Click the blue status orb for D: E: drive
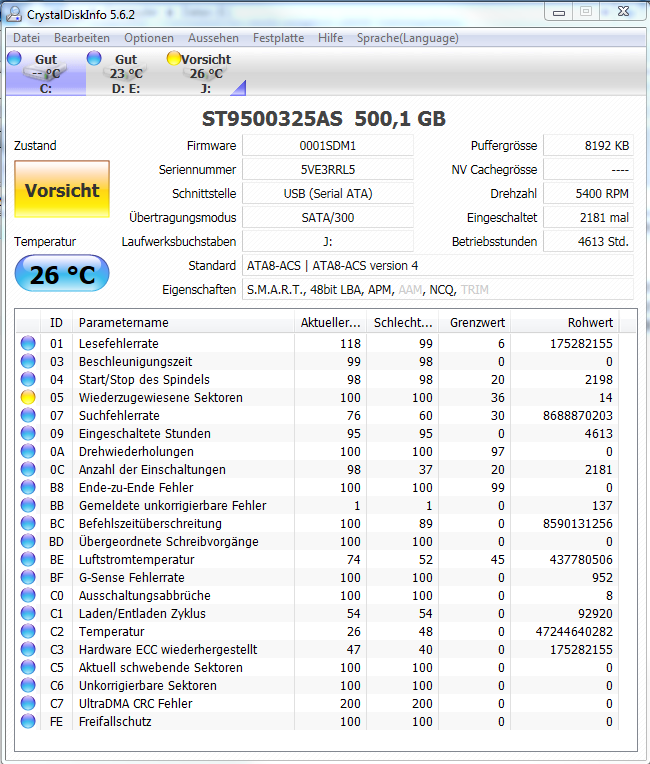Image resolution: width=650 pixels, height=764 pixels. point(94,58)
